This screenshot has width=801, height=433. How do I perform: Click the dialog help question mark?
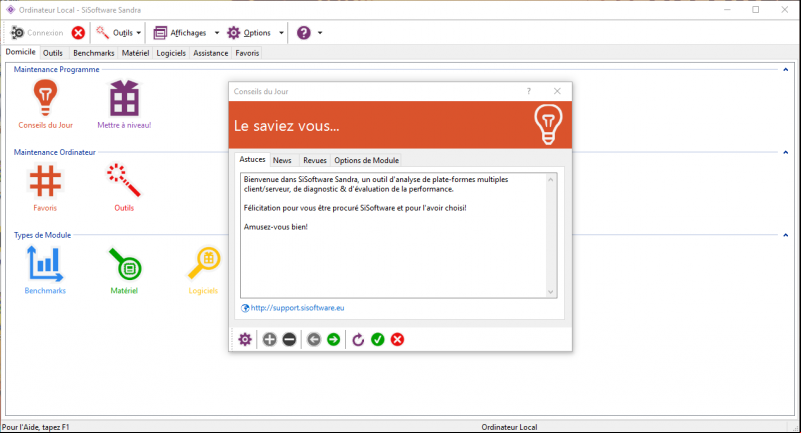click(x=529, y=91)
